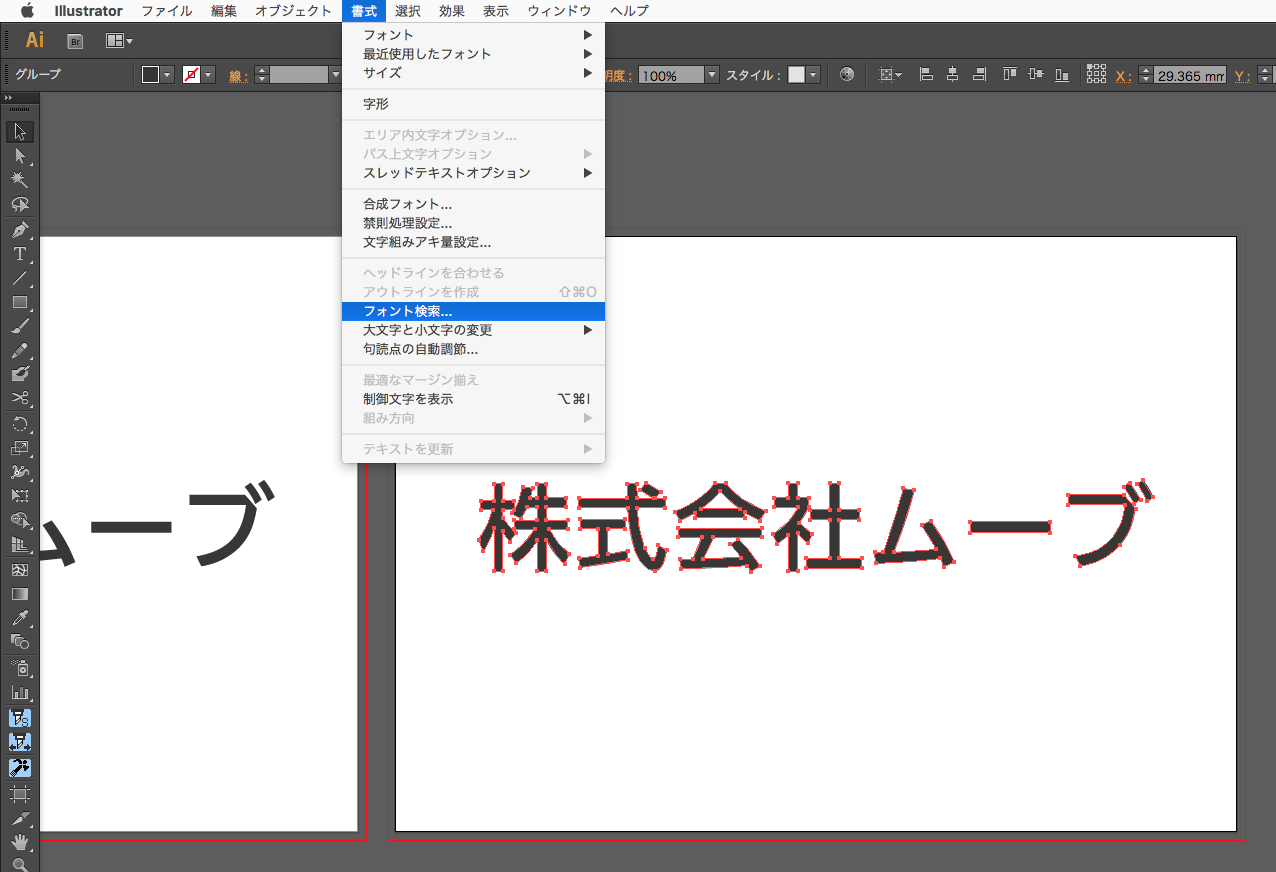Select the Eyedropper tool

(20, 618)
